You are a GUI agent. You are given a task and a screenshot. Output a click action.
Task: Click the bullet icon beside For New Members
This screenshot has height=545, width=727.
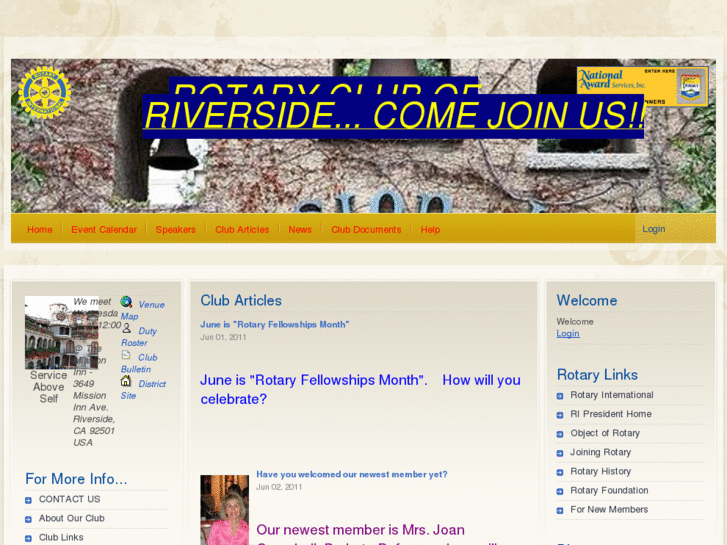tap(560, 511)
